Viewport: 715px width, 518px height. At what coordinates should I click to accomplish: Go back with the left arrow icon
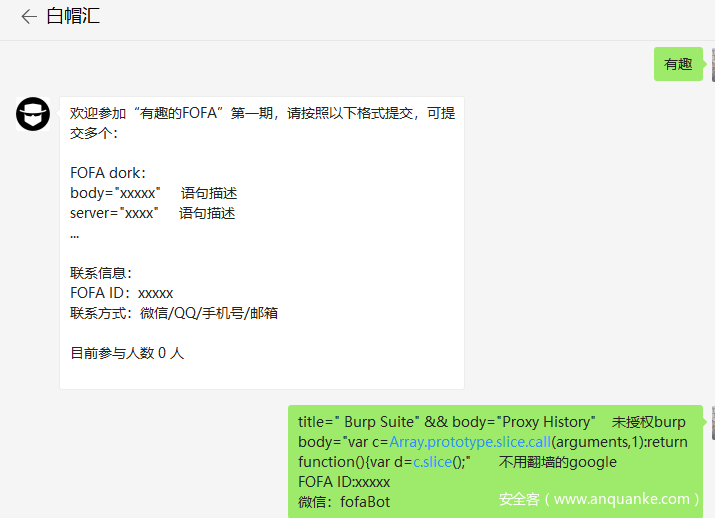[29, 16]
